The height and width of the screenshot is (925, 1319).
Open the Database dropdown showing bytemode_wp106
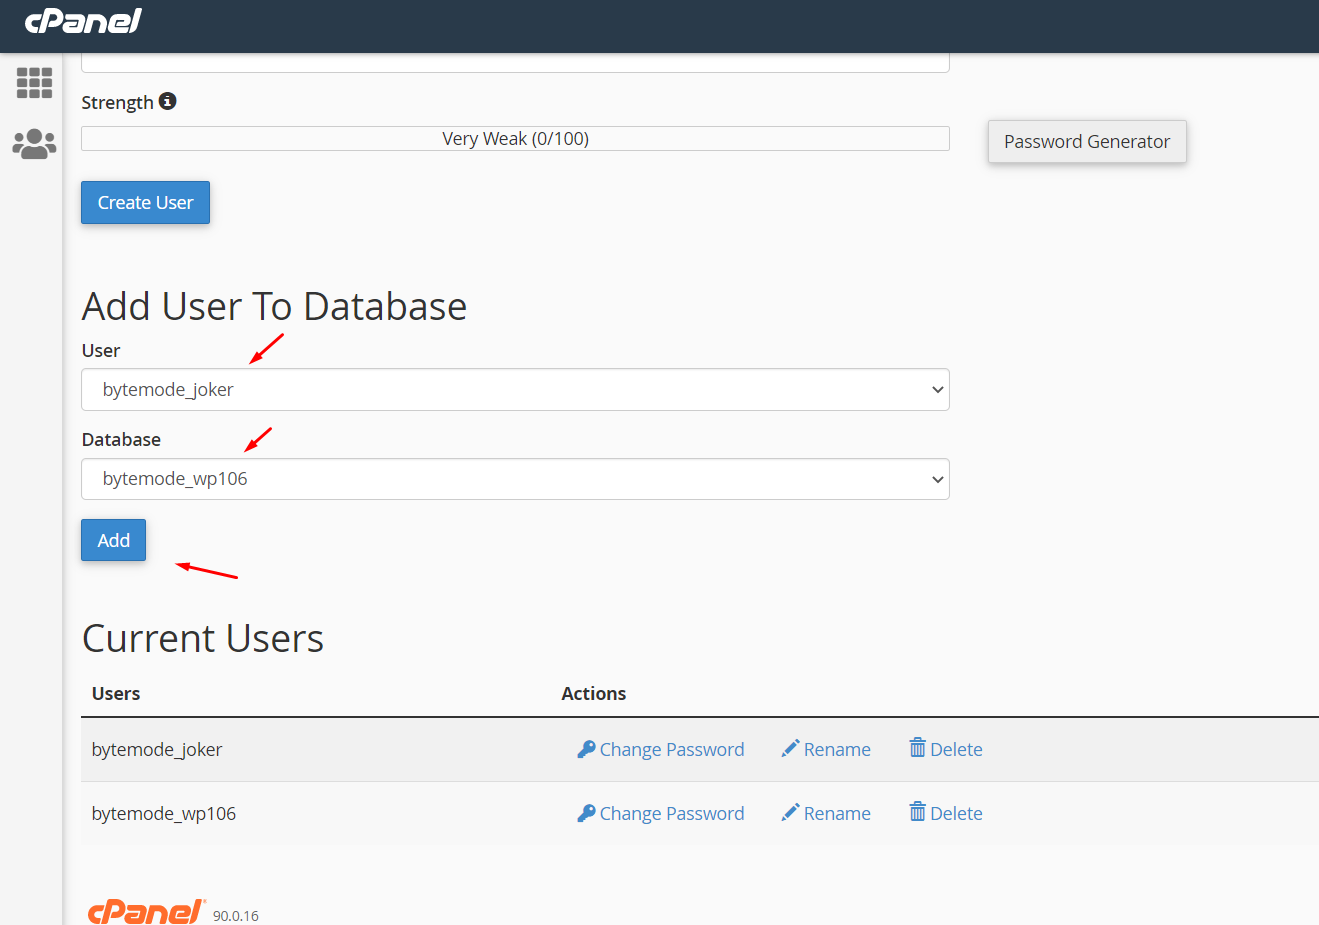pyautogui.click(x=515, y=479)
